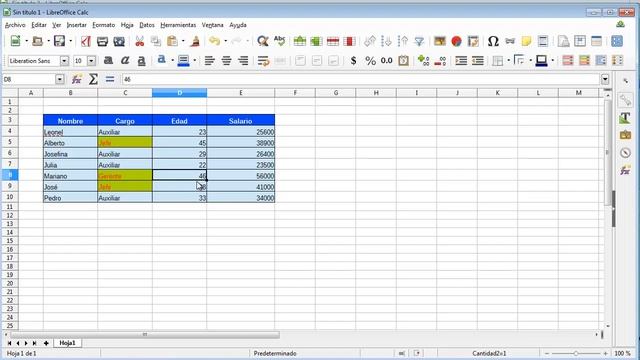
Task: Toggle Center Horizontally alignment
Action: pyautogui.click(x=227, y=61)
